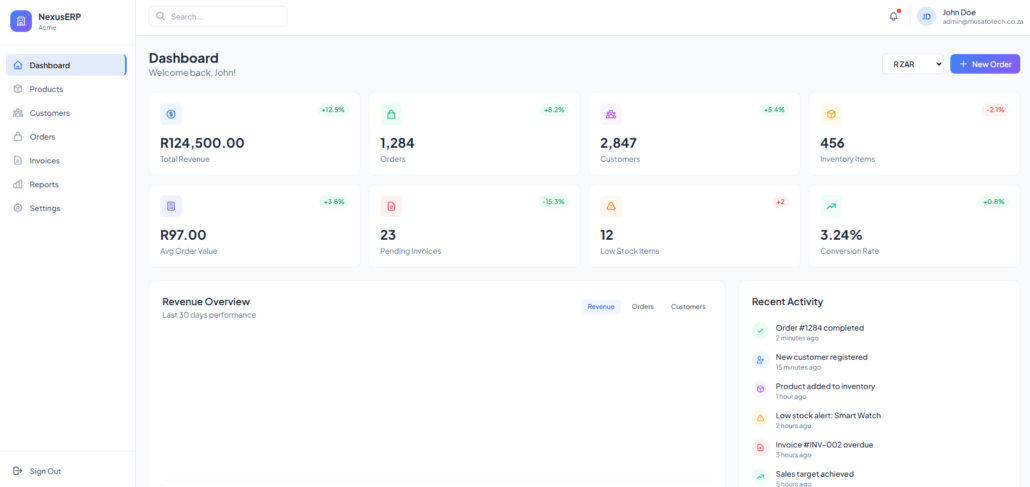Click the Conversion Rate trend icon
Viewport: 1030px width, 487px height.
tap(831, 206)
